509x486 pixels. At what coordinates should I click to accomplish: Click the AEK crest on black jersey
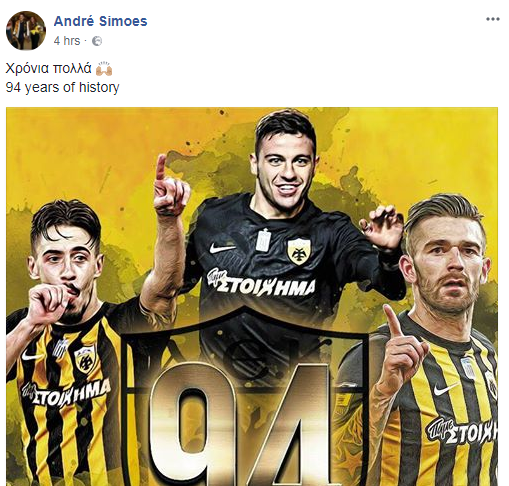tap(299, 252)
